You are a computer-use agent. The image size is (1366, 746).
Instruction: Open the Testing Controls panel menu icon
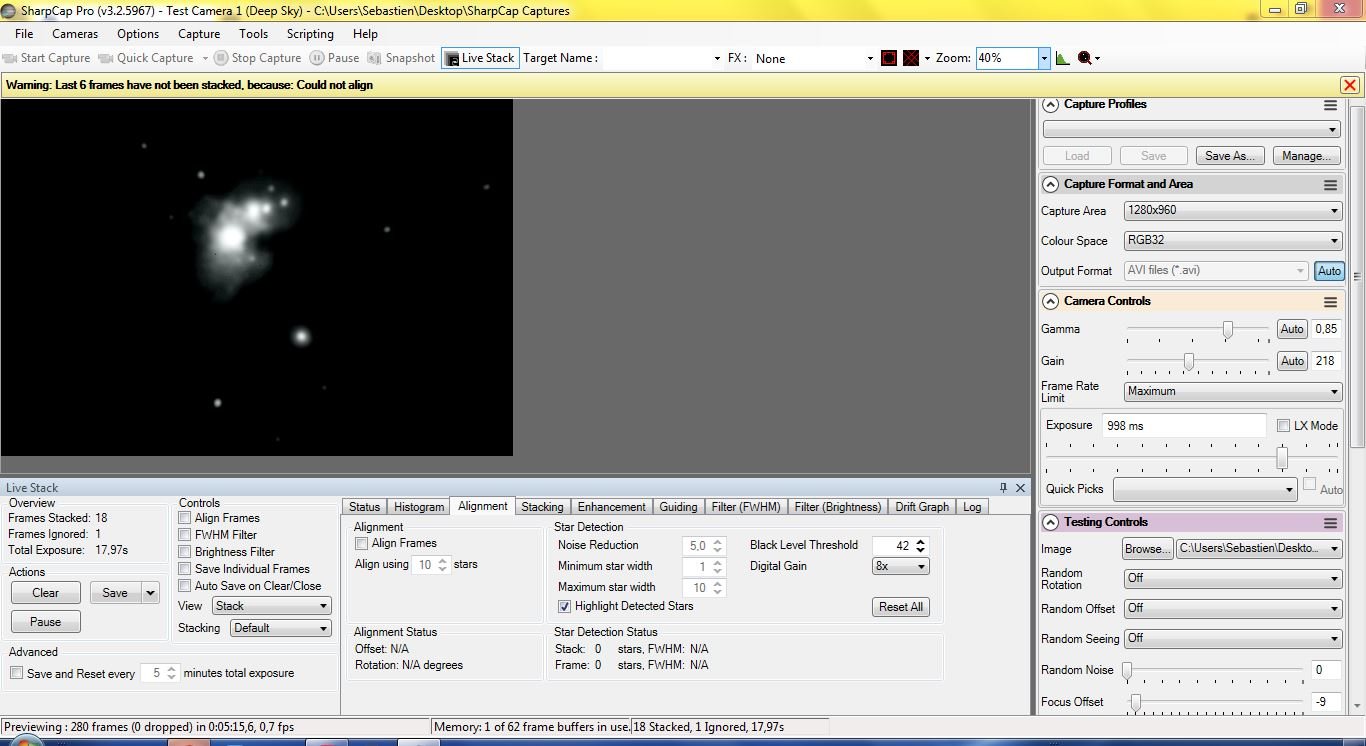coord(1330,523)
